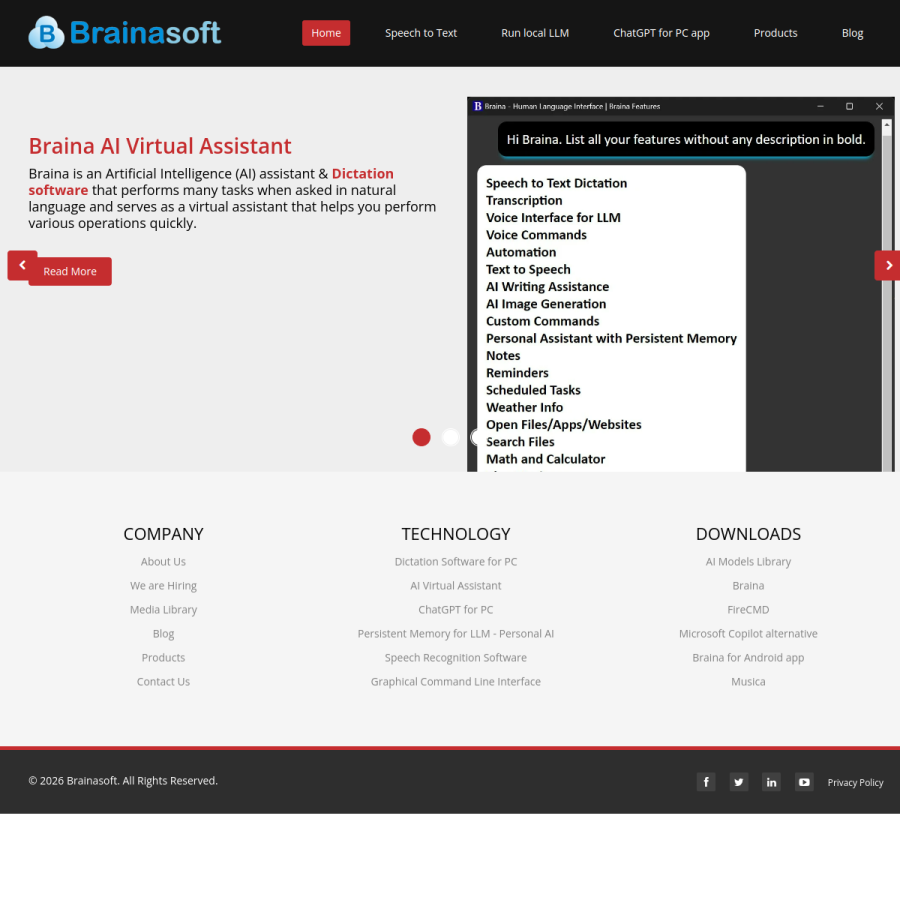The height and width of the screenshot is (900, 900).
Task: Open We are Hiring link
Action: point(164,585)
